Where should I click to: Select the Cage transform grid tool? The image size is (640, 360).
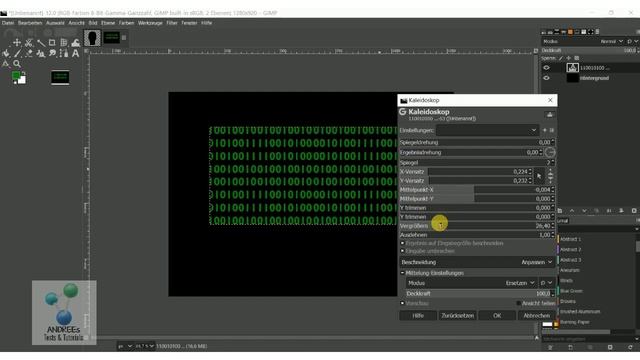[x=64, y=42]
